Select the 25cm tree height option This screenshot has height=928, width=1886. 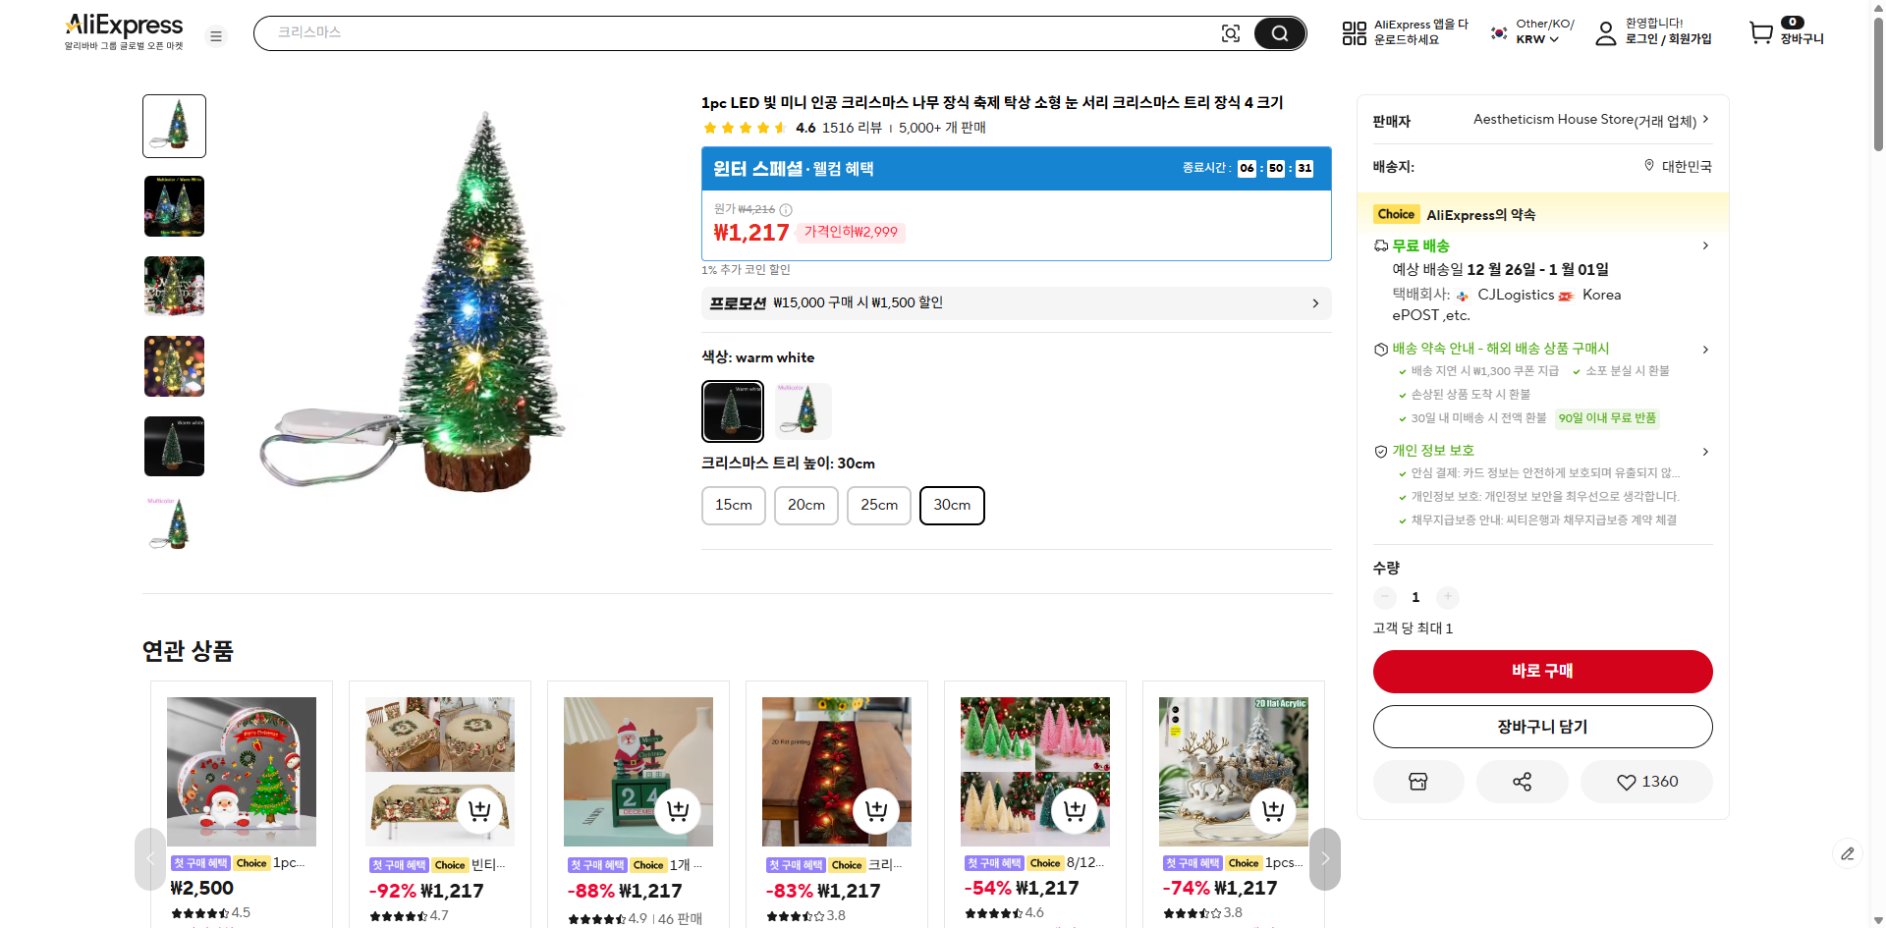(x=878, y=505)
